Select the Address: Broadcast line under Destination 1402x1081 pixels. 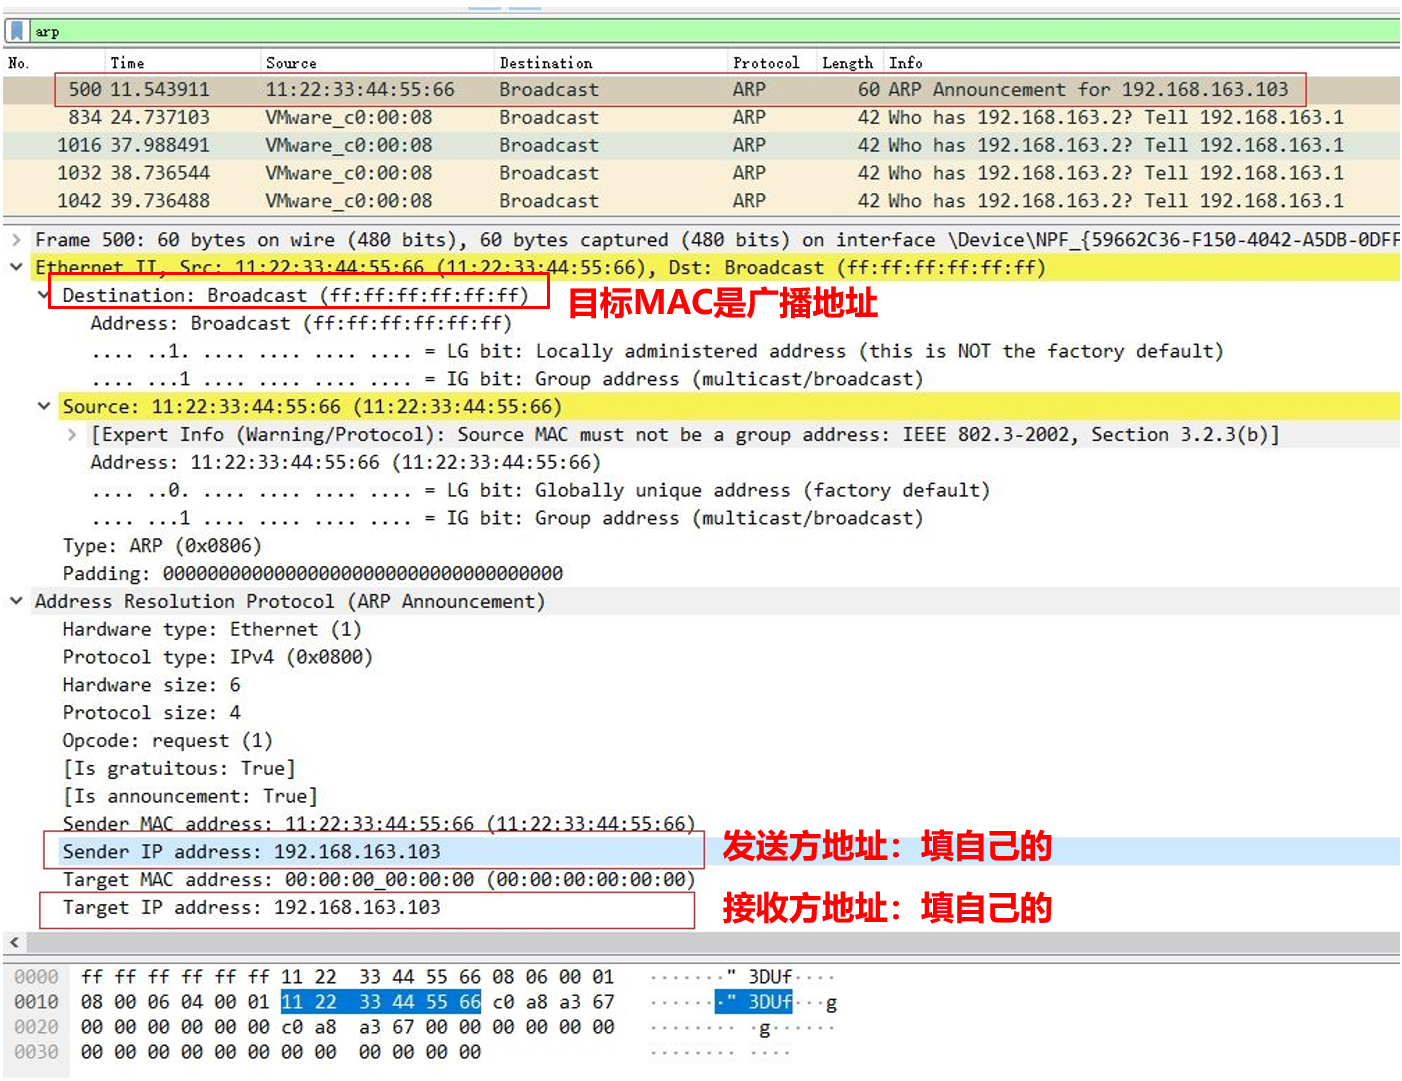pos(301,323)
